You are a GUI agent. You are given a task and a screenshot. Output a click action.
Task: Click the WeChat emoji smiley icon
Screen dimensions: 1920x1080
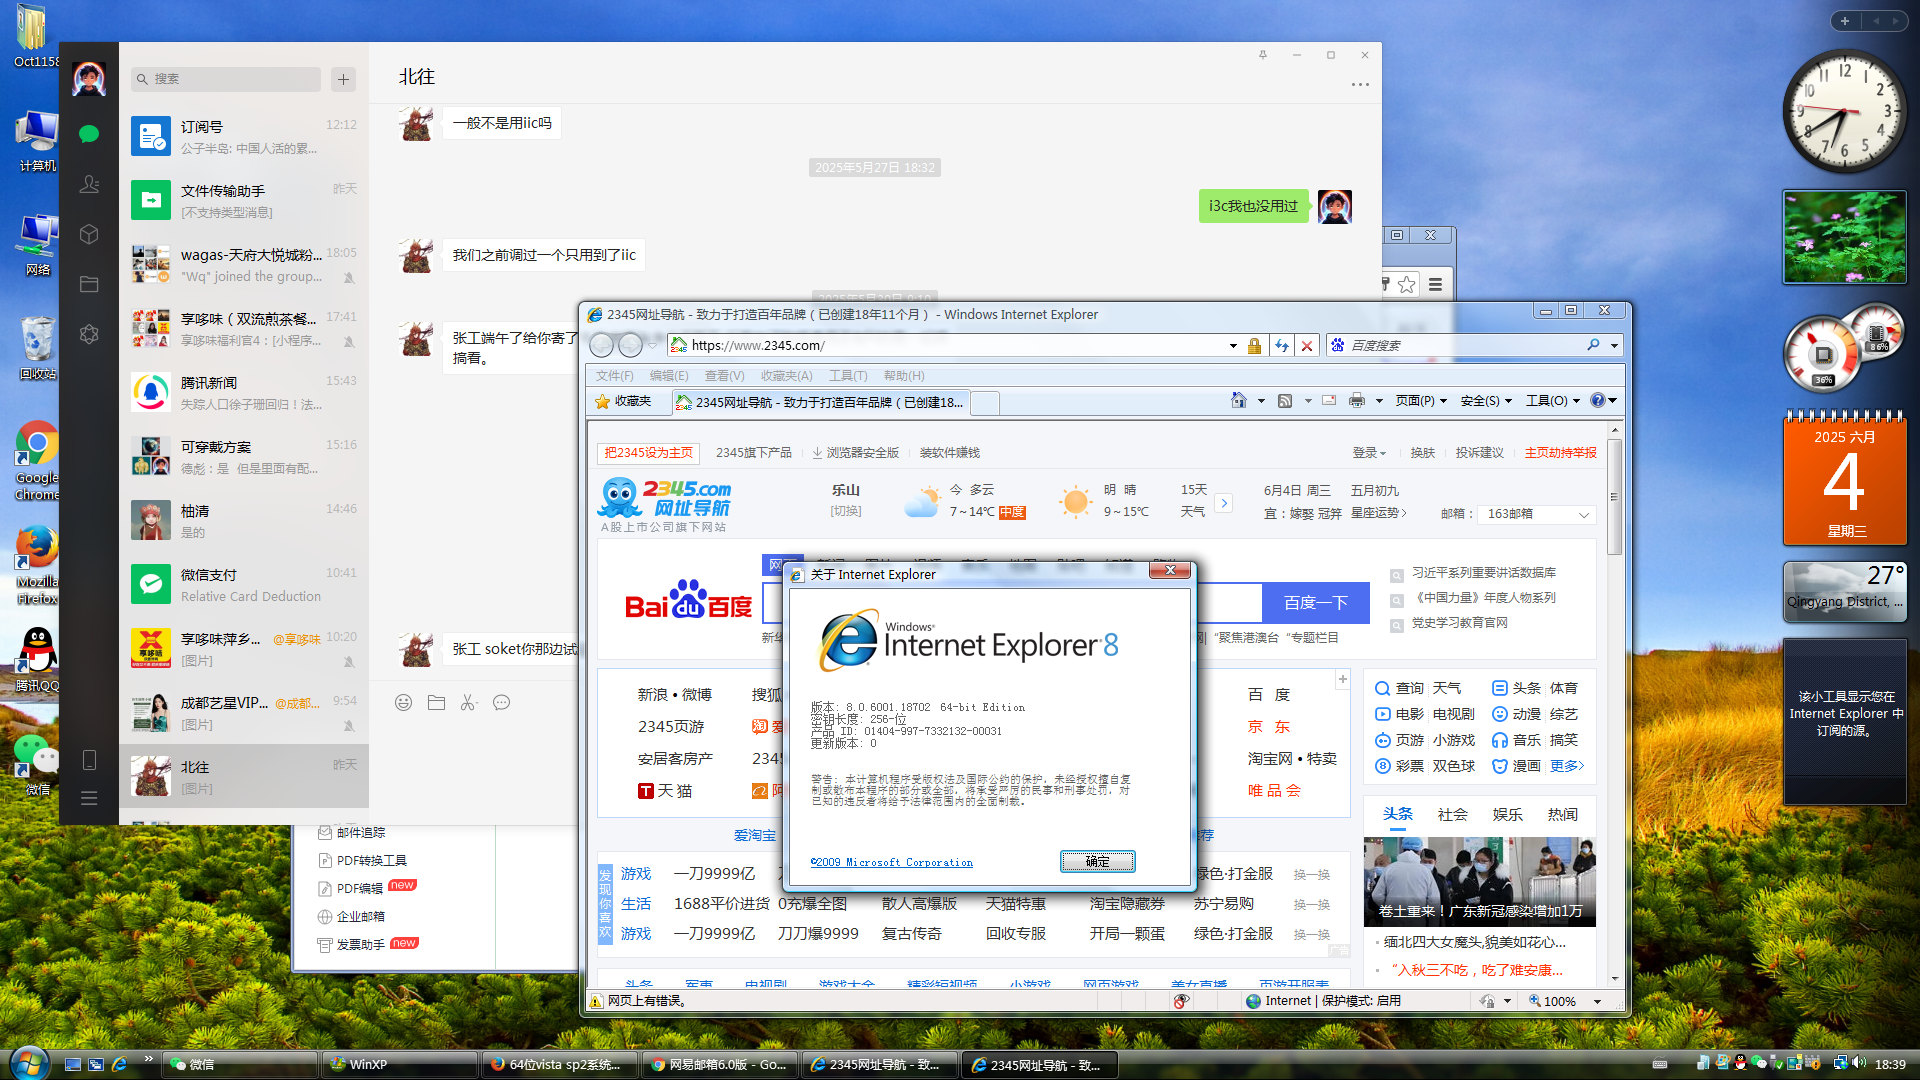(x=403, y=703)
